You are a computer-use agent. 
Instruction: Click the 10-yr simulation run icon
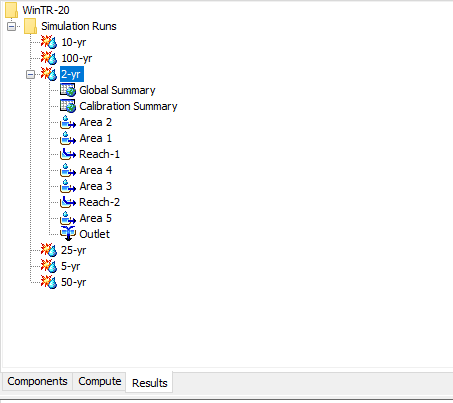(49, 42)
